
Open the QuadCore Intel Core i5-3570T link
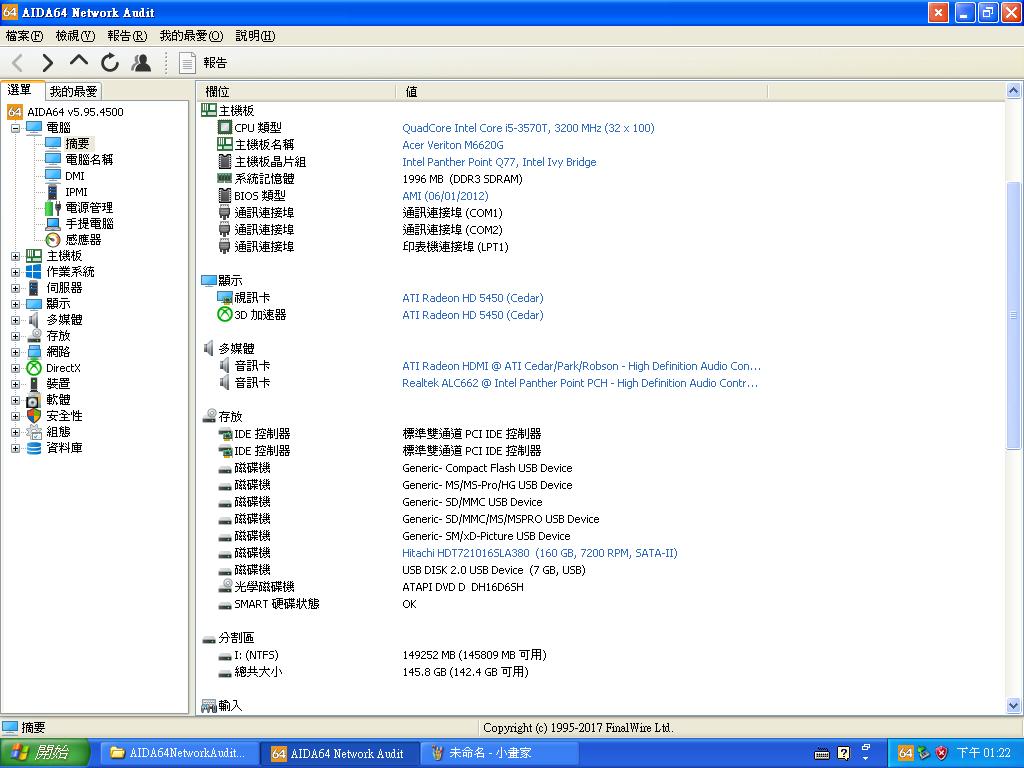pyautogui.click(x=528, y=128)
